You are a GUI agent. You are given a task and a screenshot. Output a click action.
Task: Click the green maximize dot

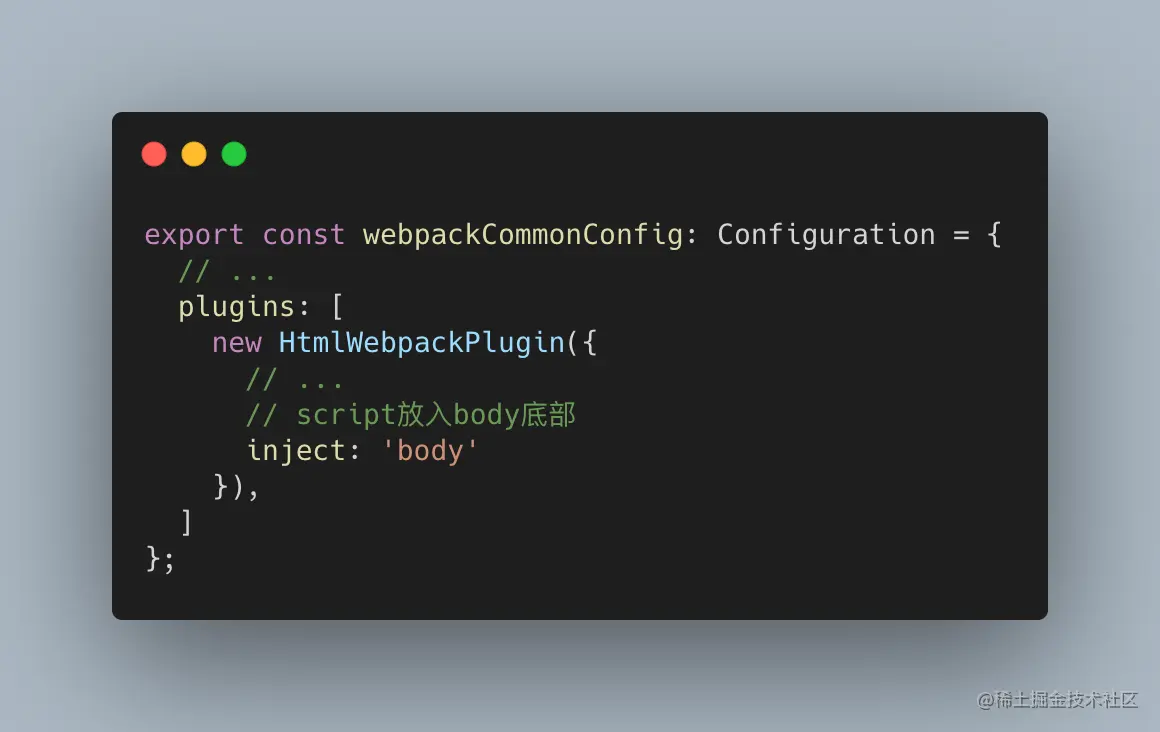(234, 154)
